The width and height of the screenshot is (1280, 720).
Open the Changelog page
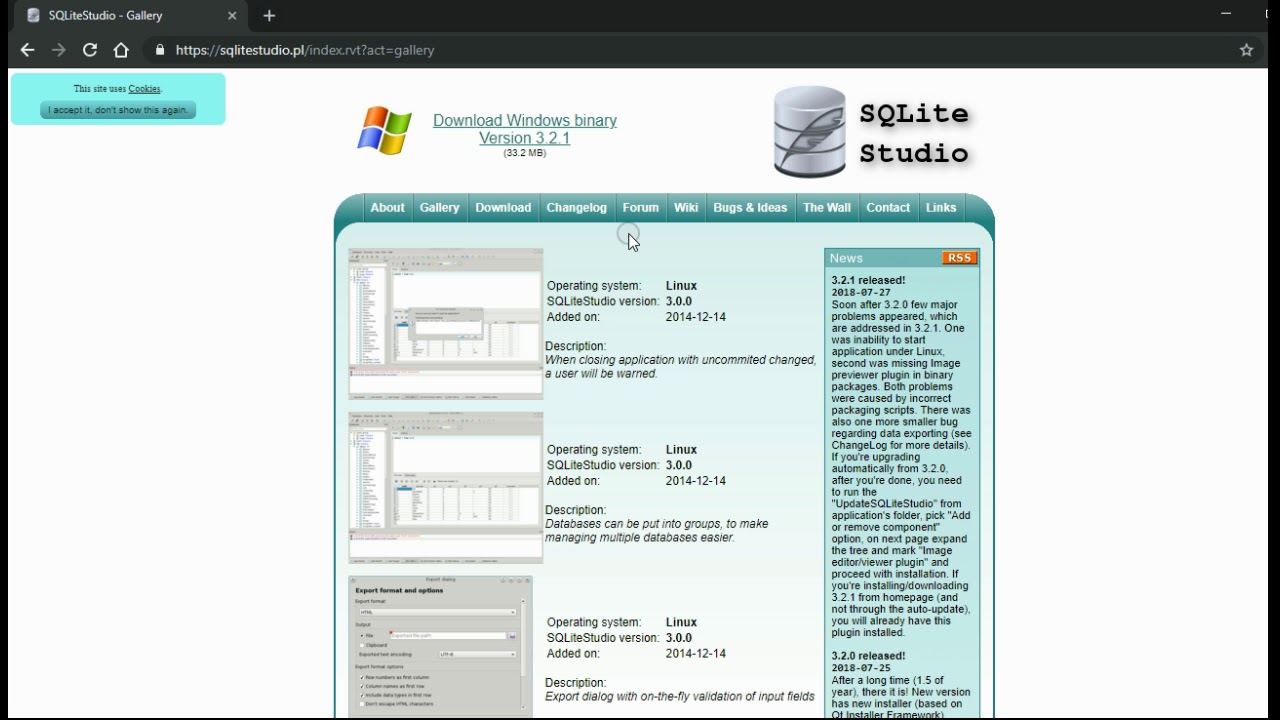tap(576, 208)
